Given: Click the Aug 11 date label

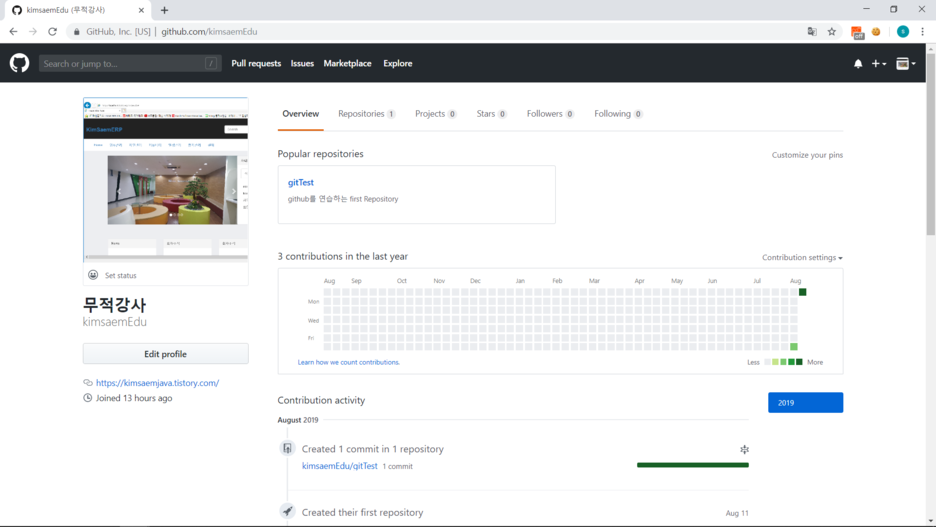Looking at the screenshot, I should click(x=737, y=513).
